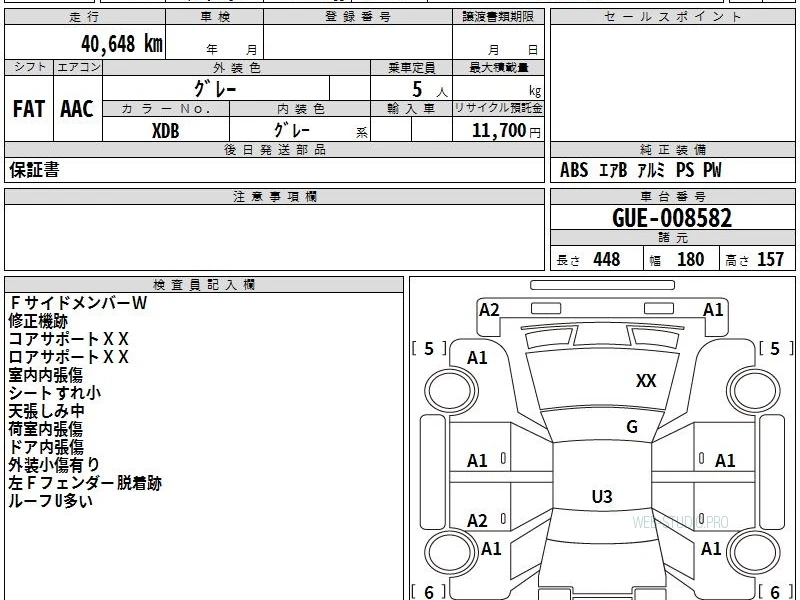Select PW in the equipment list
The image size is (800, 600).
pyautogui.click(x=712, y=170)
